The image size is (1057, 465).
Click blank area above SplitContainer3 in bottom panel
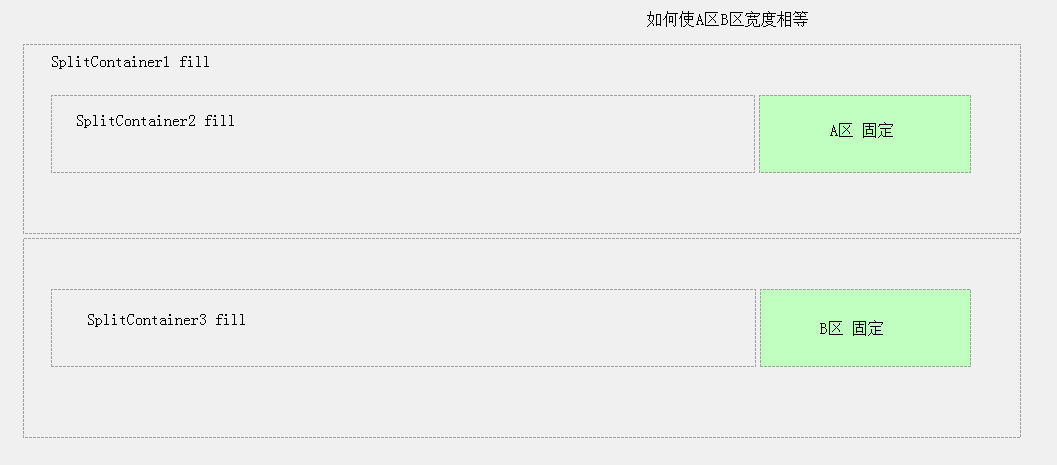404,264
